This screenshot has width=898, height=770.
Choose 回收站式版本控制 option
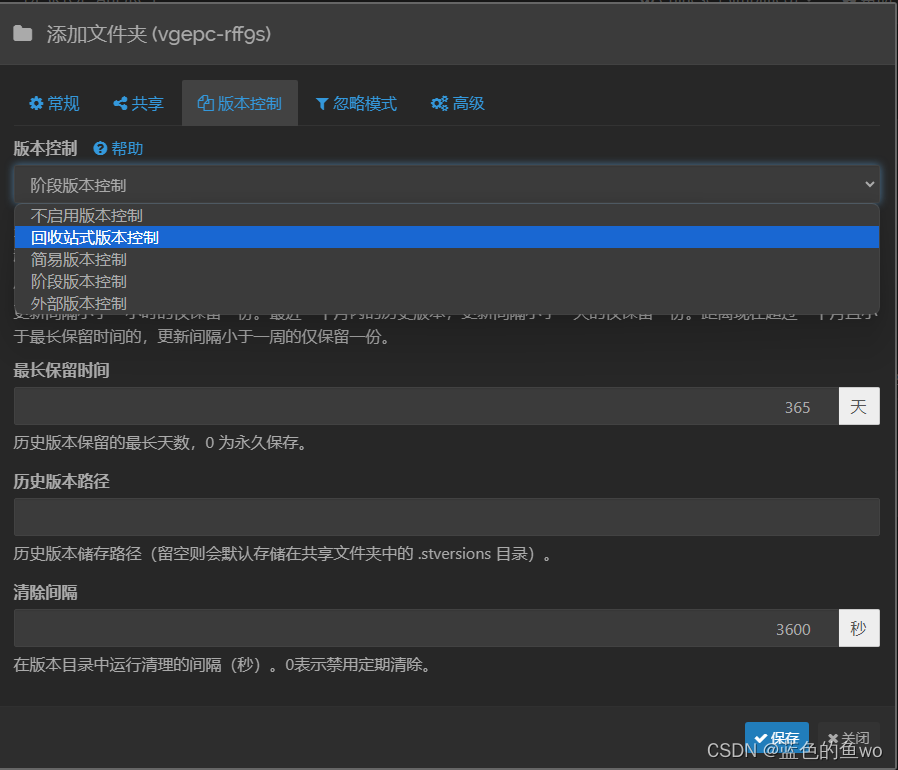coord(447,237)
